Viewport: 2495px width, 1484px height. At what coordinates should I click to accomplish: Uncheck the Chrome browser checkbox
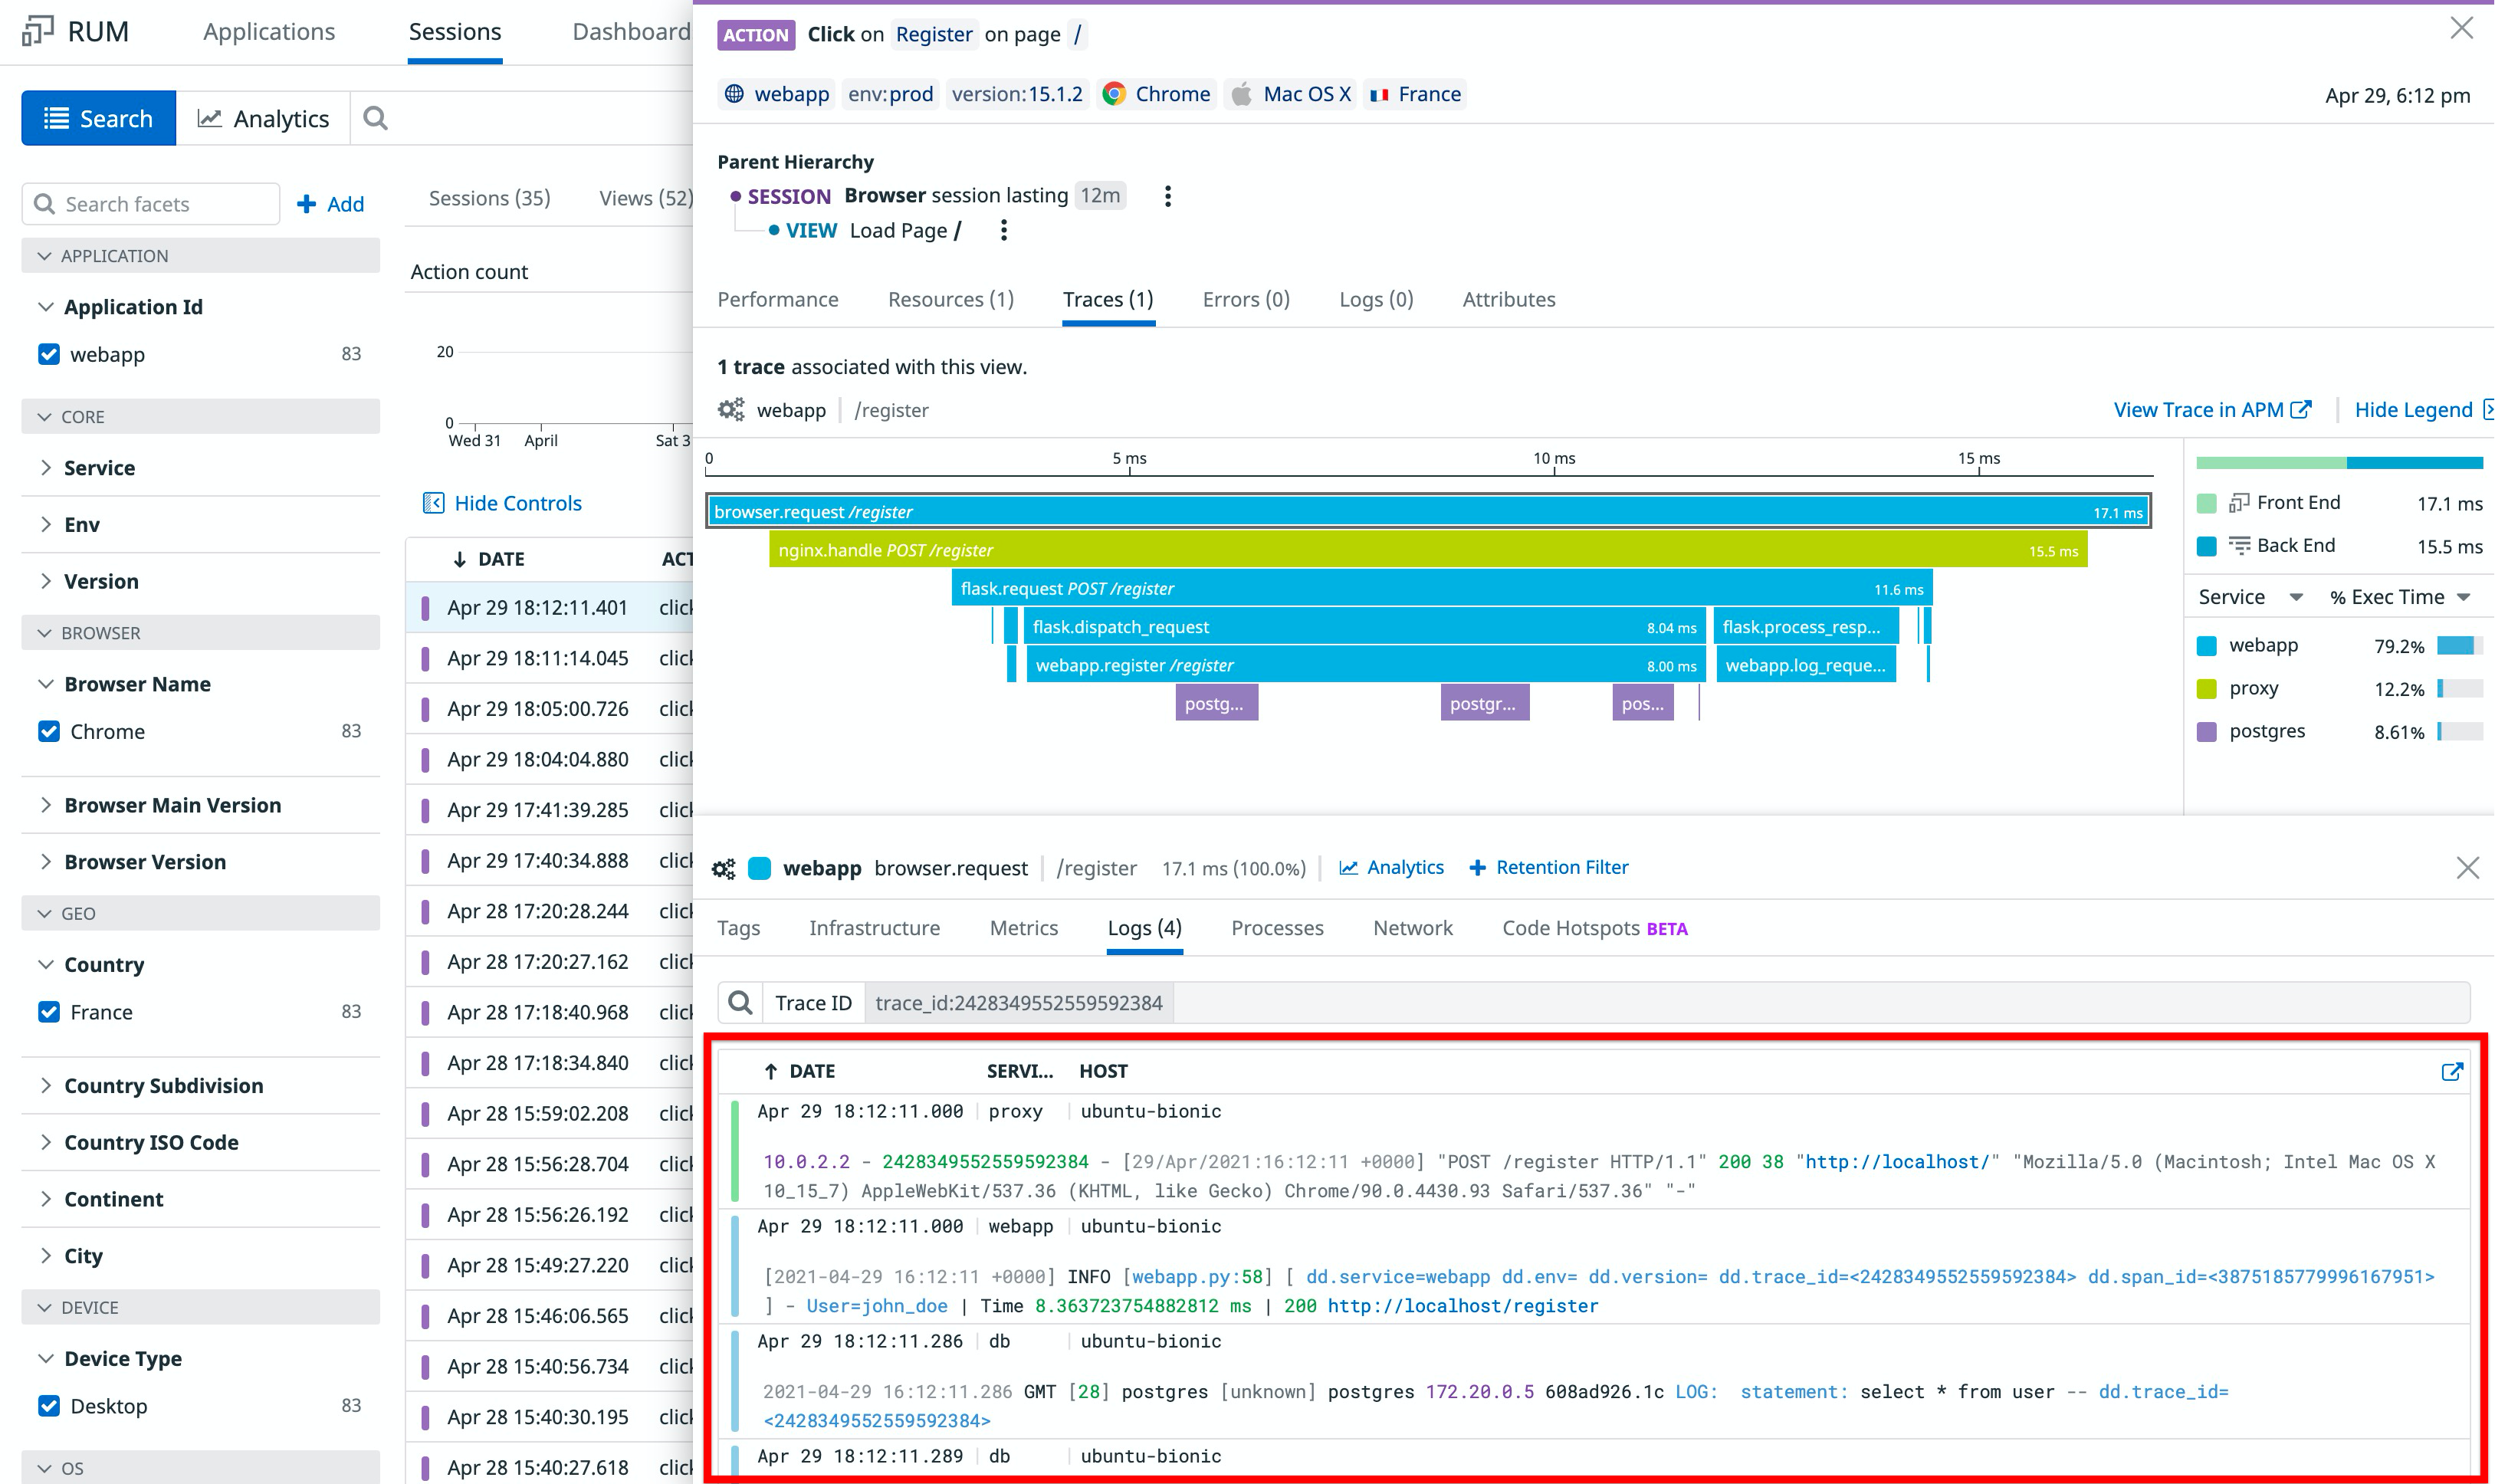click(x=48, y=731)
